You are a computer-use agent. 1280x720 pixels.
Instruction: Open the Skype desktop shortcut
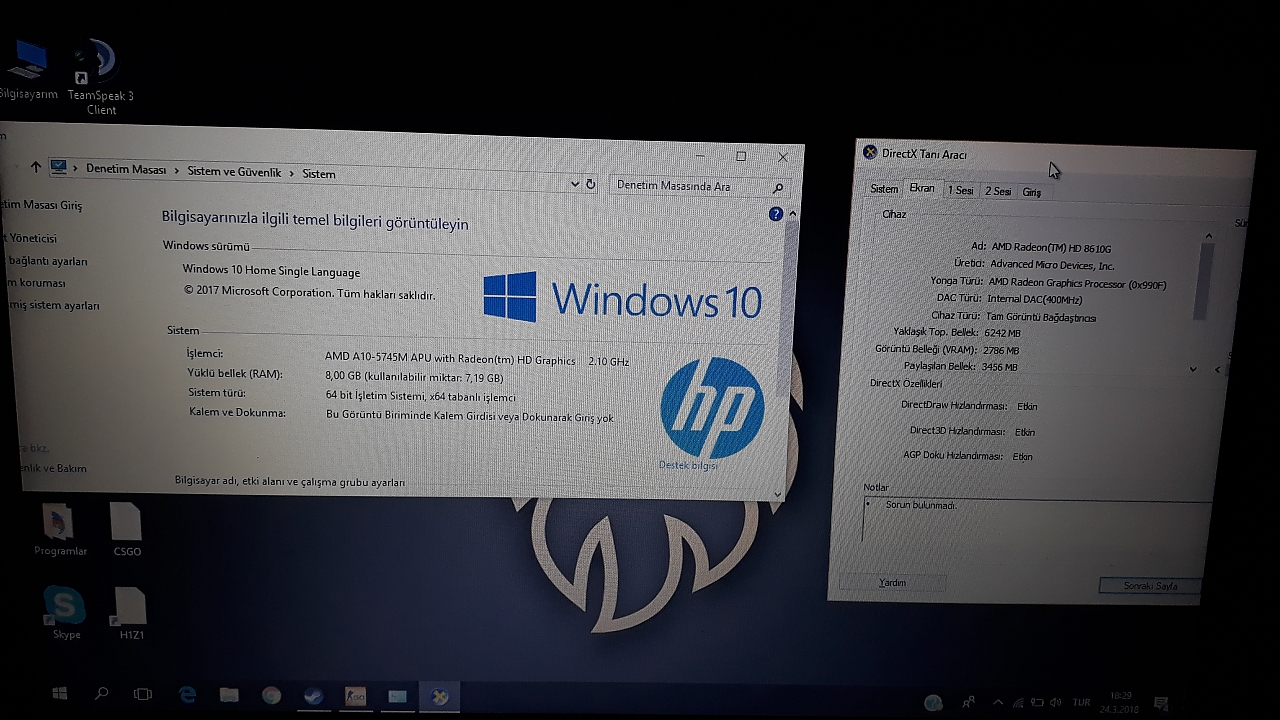(x=66, y=612)
